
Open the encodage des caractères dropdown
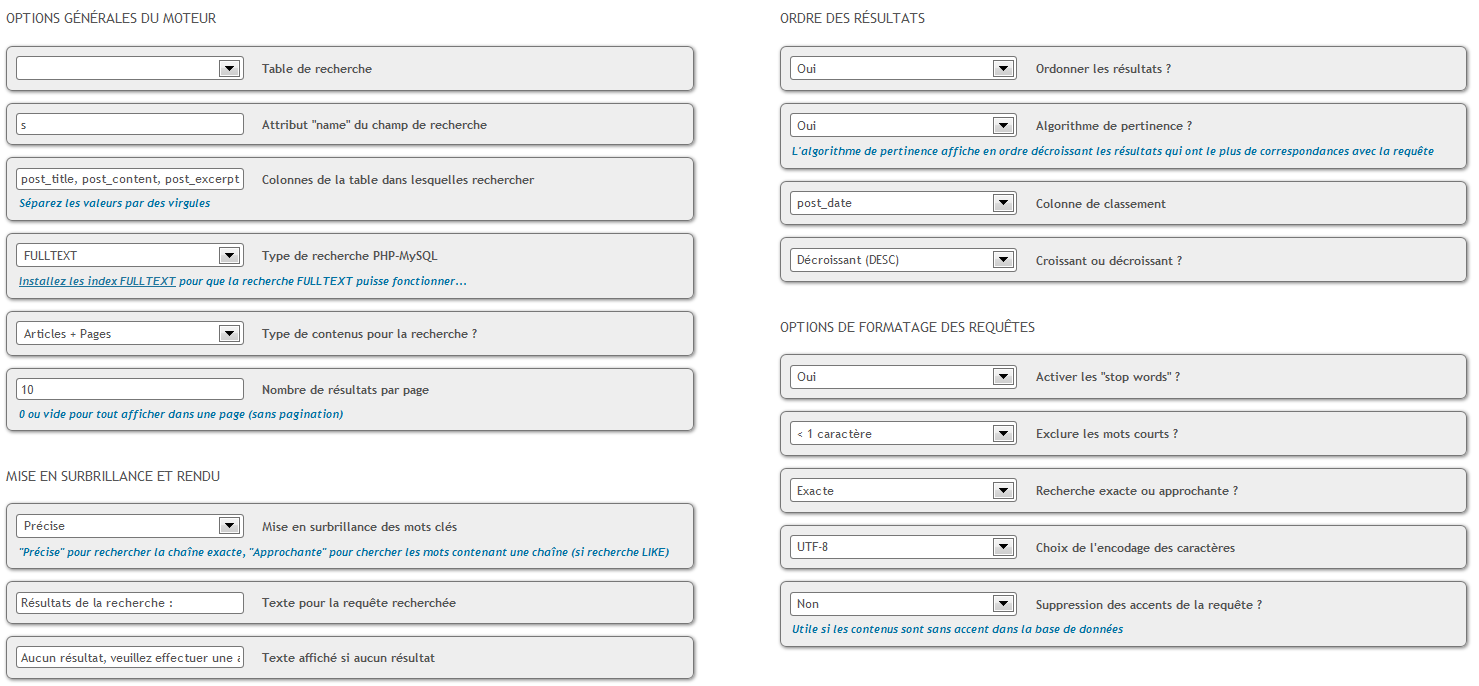(903, 548)
